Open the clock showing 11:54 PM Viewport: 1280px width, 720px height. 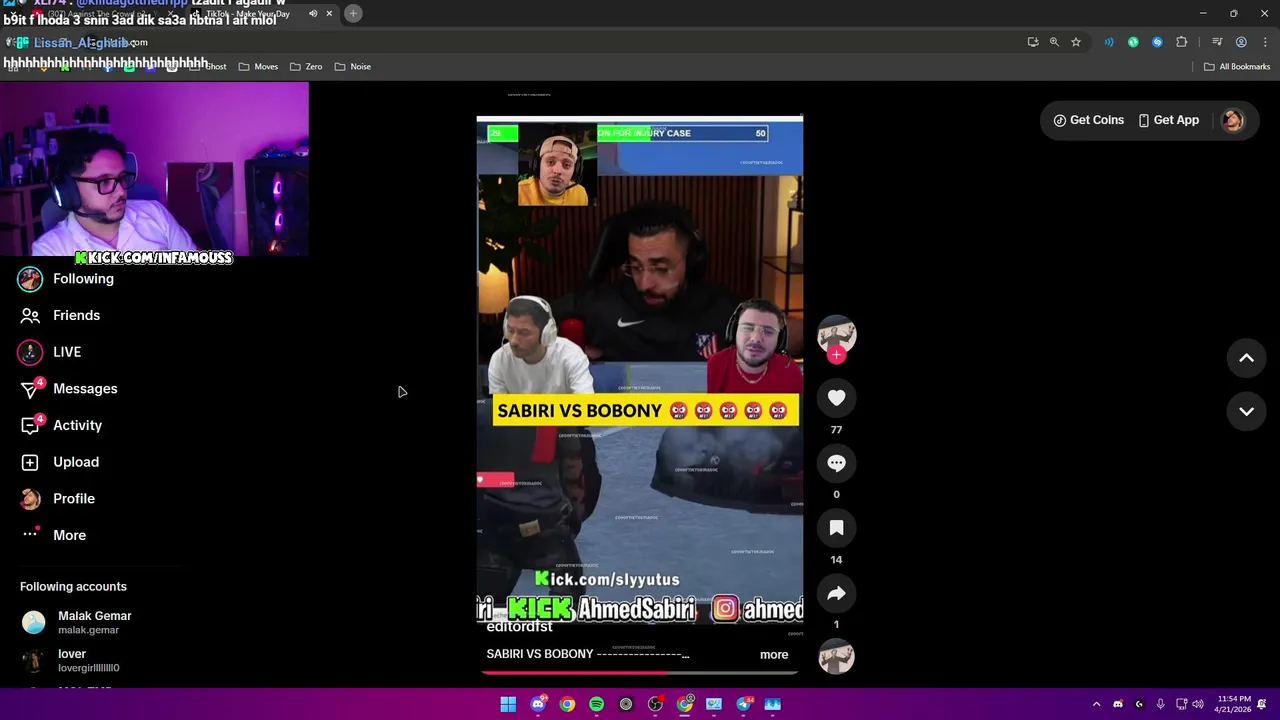pyautogui.click(x=1233, y=704)
